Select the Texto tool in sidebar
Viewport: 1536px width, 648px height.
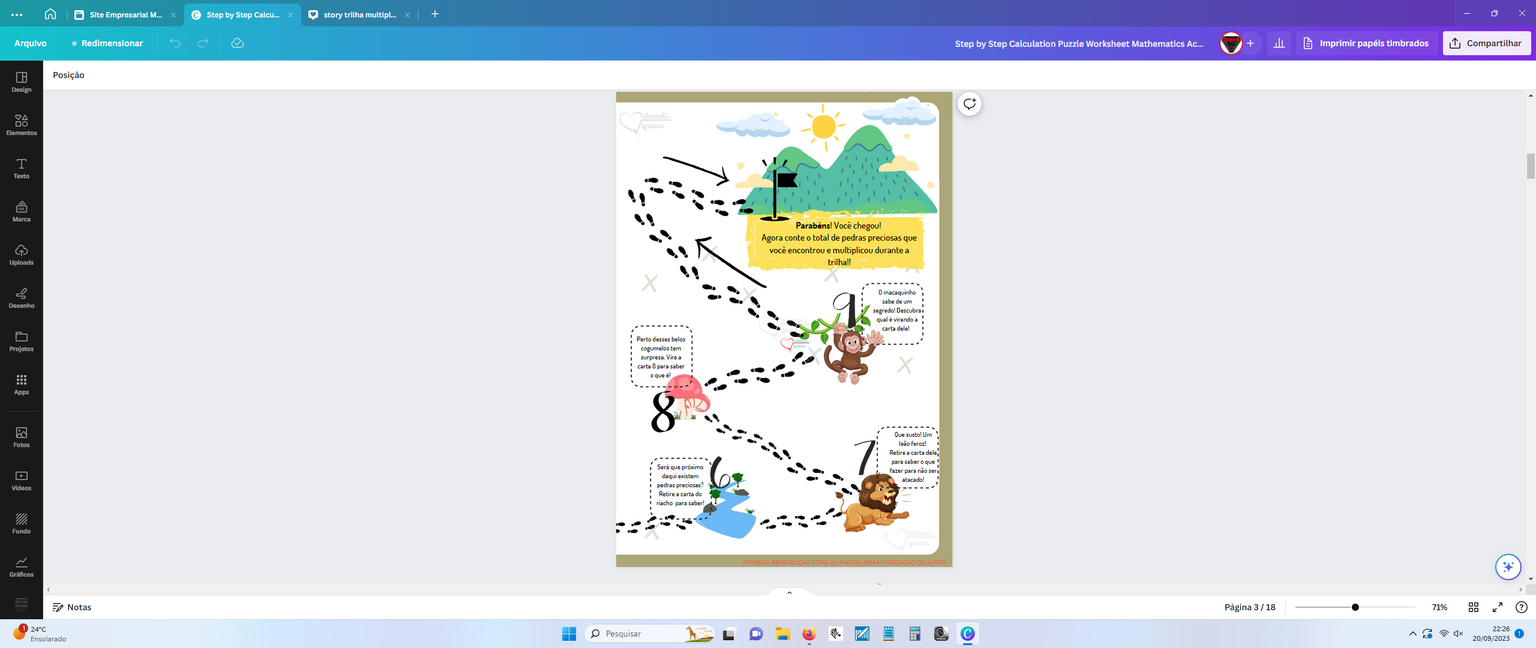click(21, 168)
